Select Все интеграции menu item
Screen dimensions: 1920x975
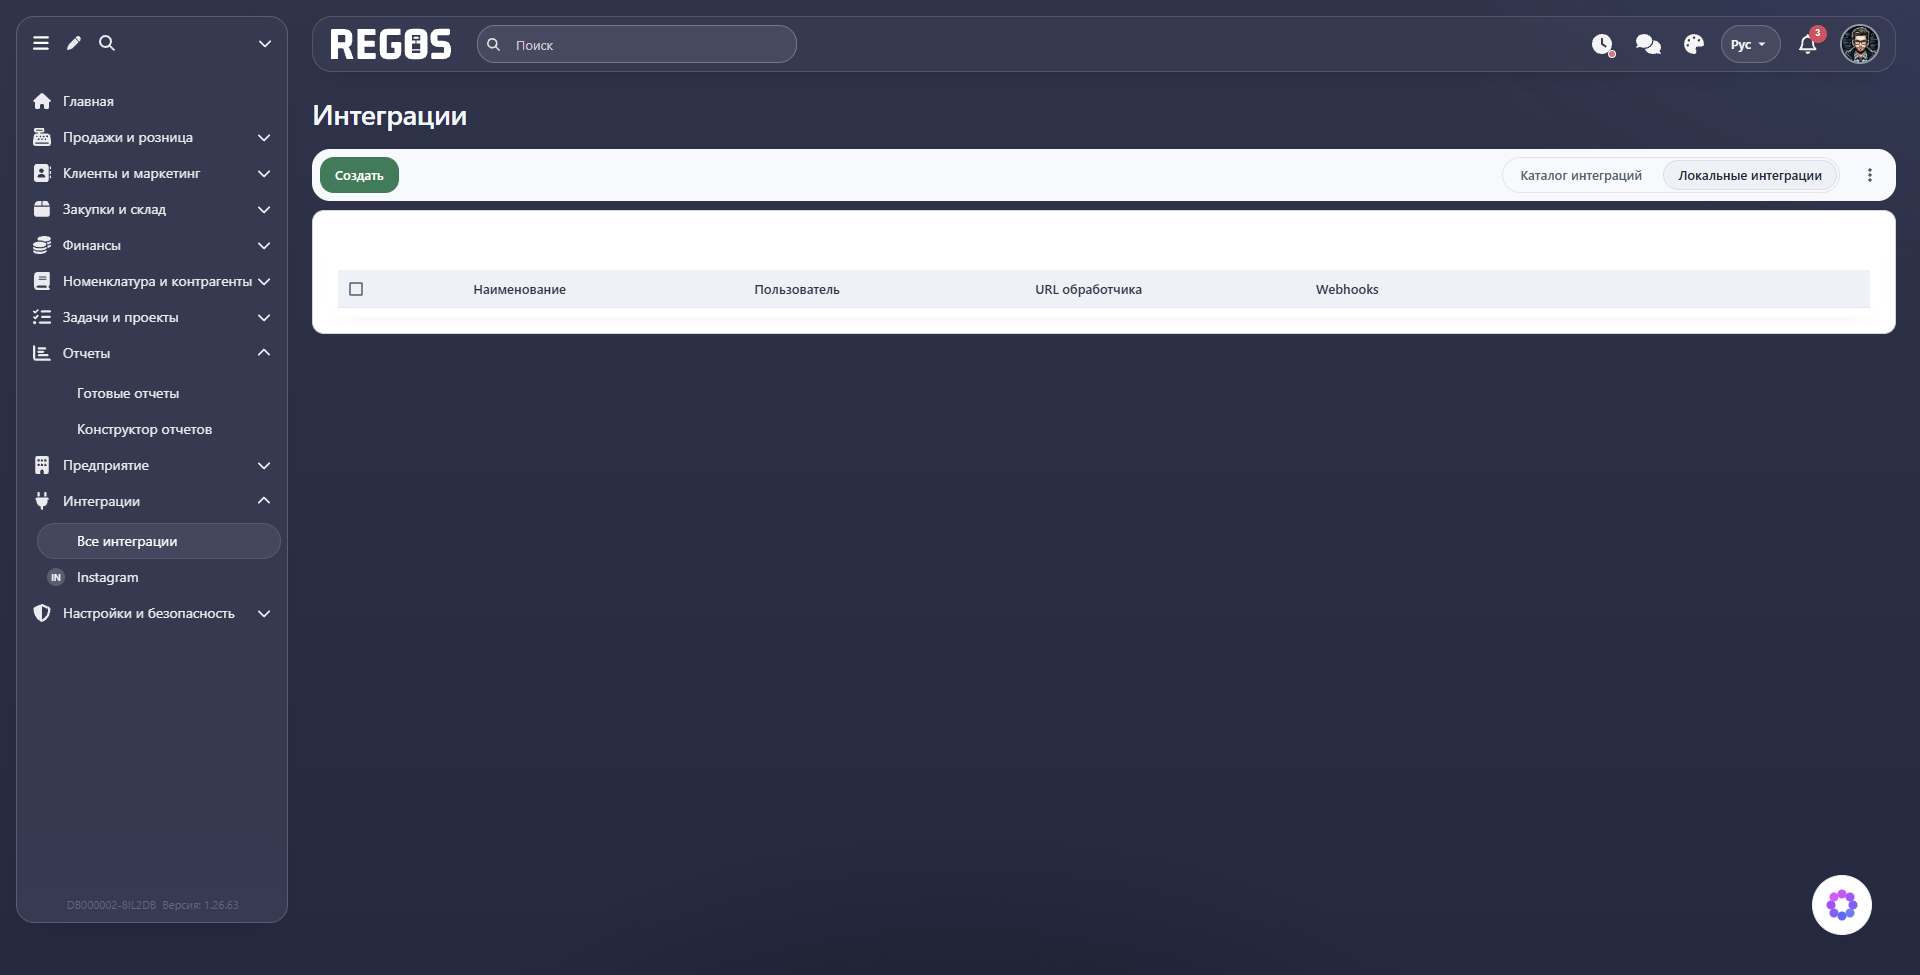pos(159,541)
